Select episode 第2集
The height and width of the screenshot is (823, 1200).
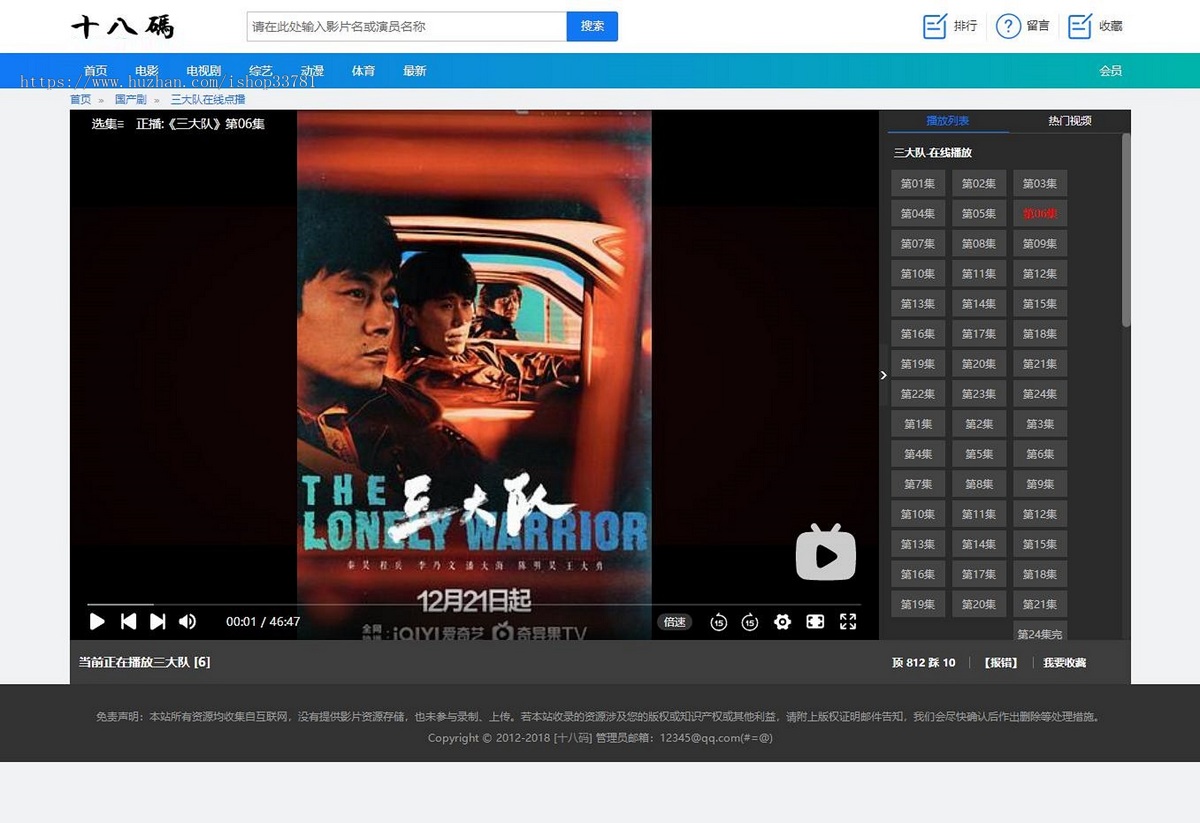(x=979, y=424)
